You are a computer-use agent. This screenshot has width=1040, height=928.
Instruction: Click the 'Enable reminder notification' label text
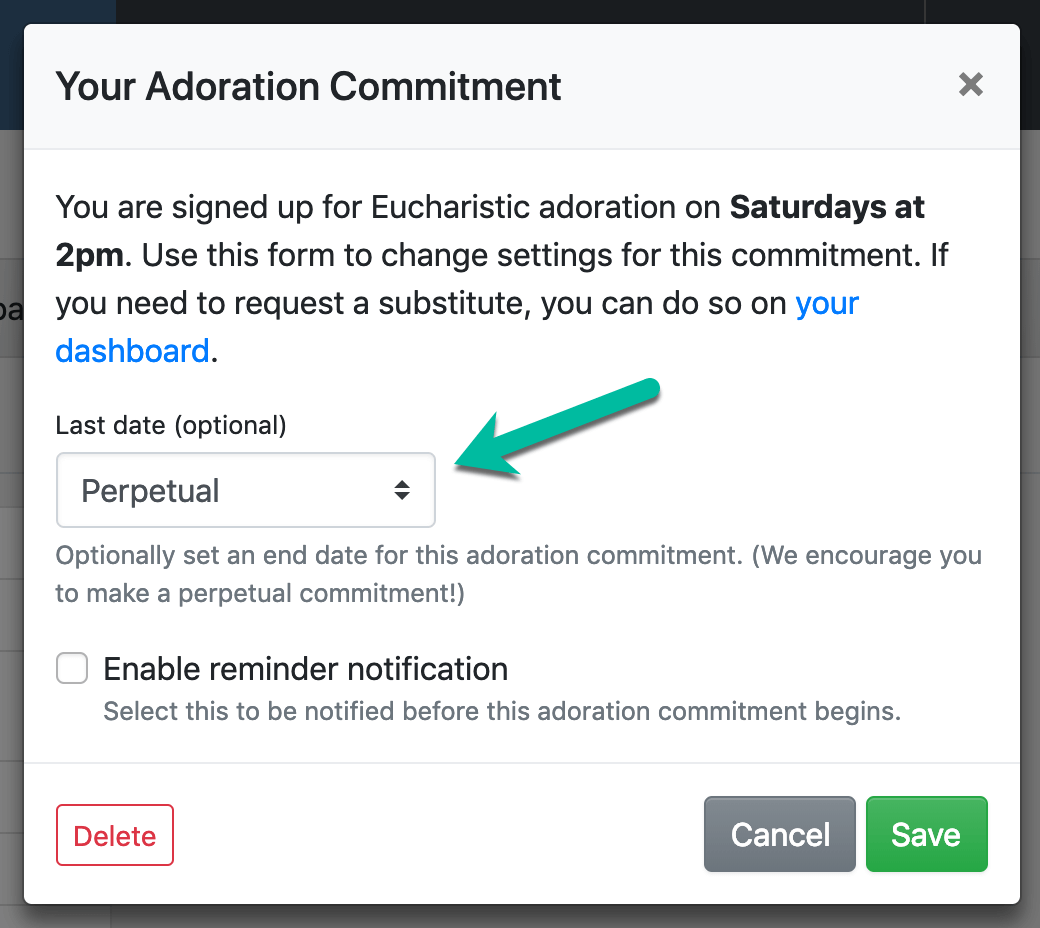click(305, 668)
